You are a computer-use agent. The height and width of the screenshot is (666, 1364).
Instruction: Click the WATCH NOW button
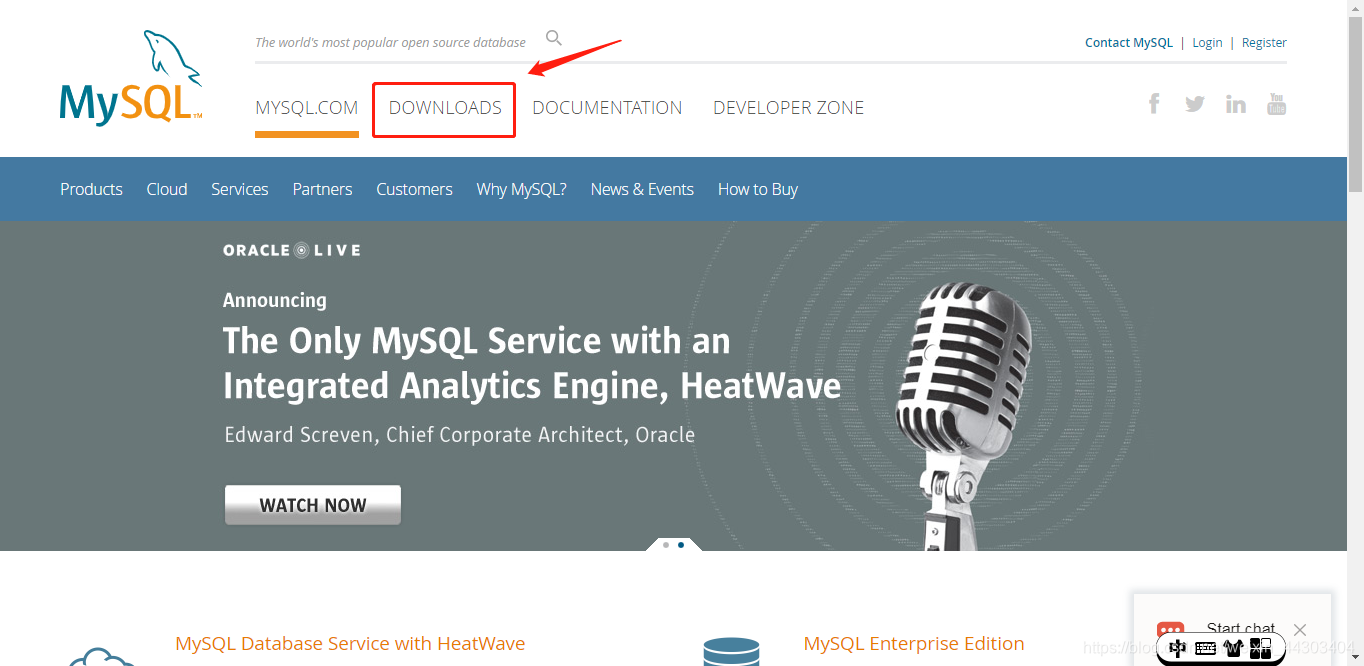point(313,505)
